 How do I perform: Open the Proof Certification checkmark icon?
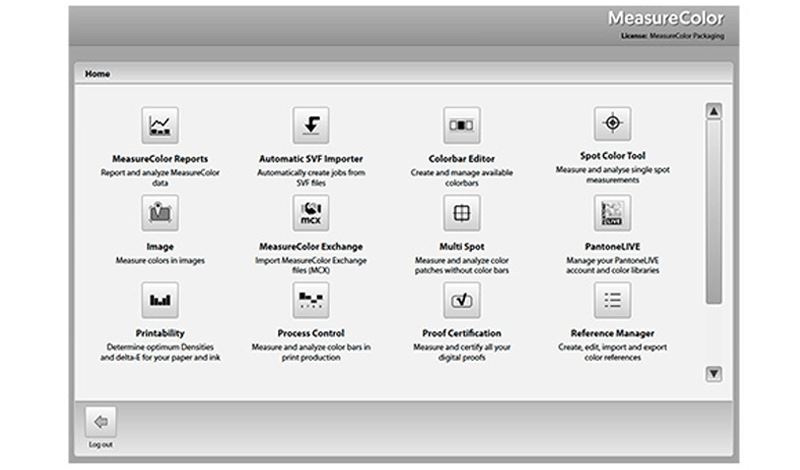click(x=462, y=300)
